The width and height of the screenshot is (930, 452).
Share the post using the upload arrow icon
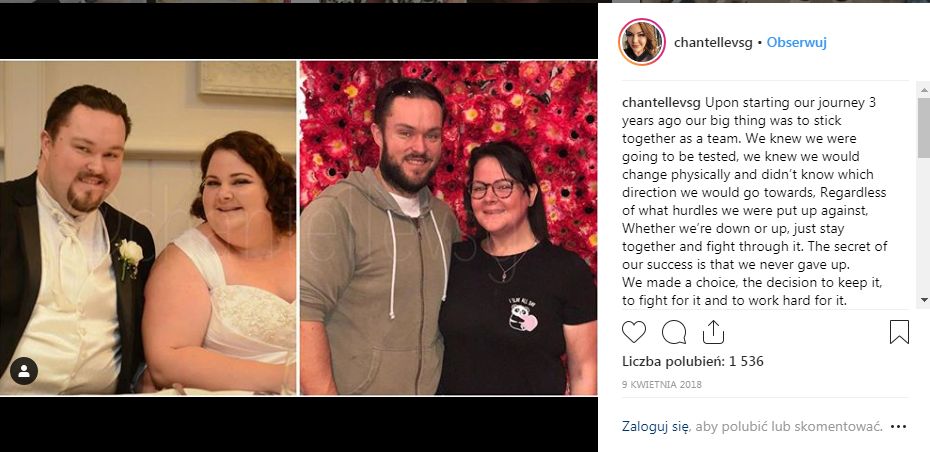coord(714,332)
